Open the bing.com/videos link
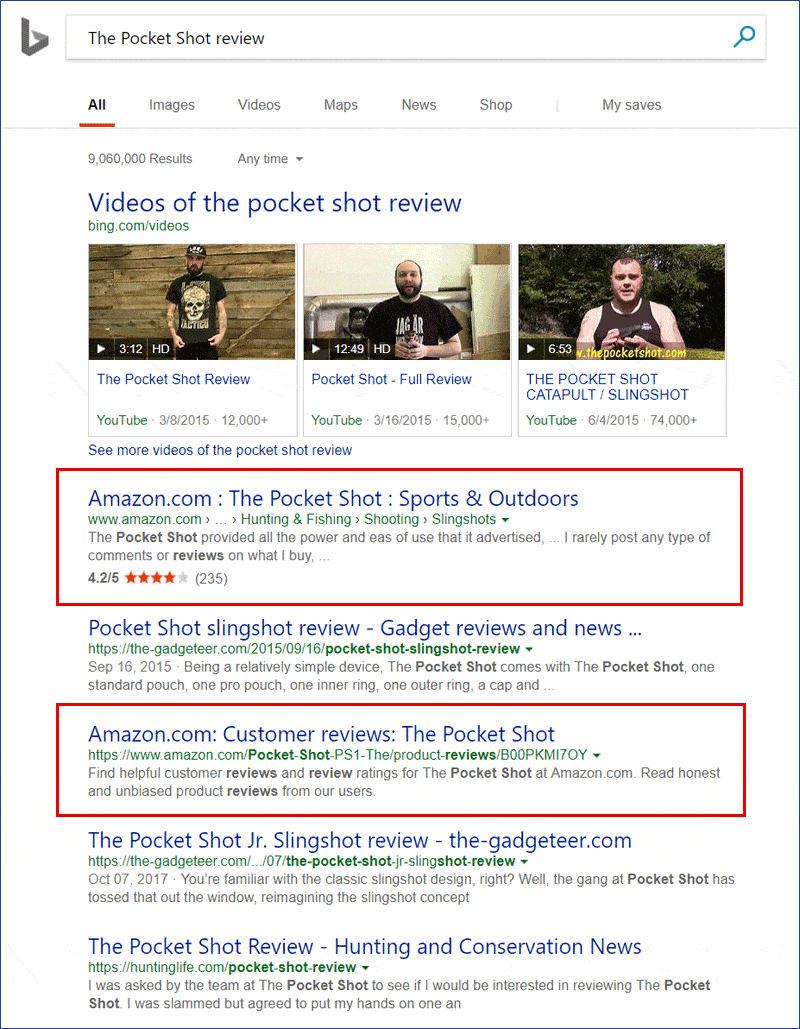Screen dimensions: 800x1029 [x=138, y=226]
